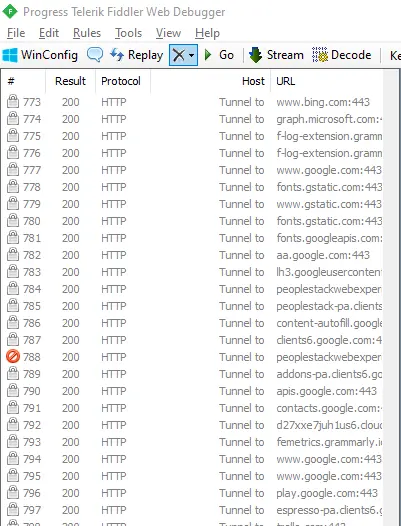Viewport: 401px width, 526px height.
Task: Open the Edit menu
Action: pos(49,33)
